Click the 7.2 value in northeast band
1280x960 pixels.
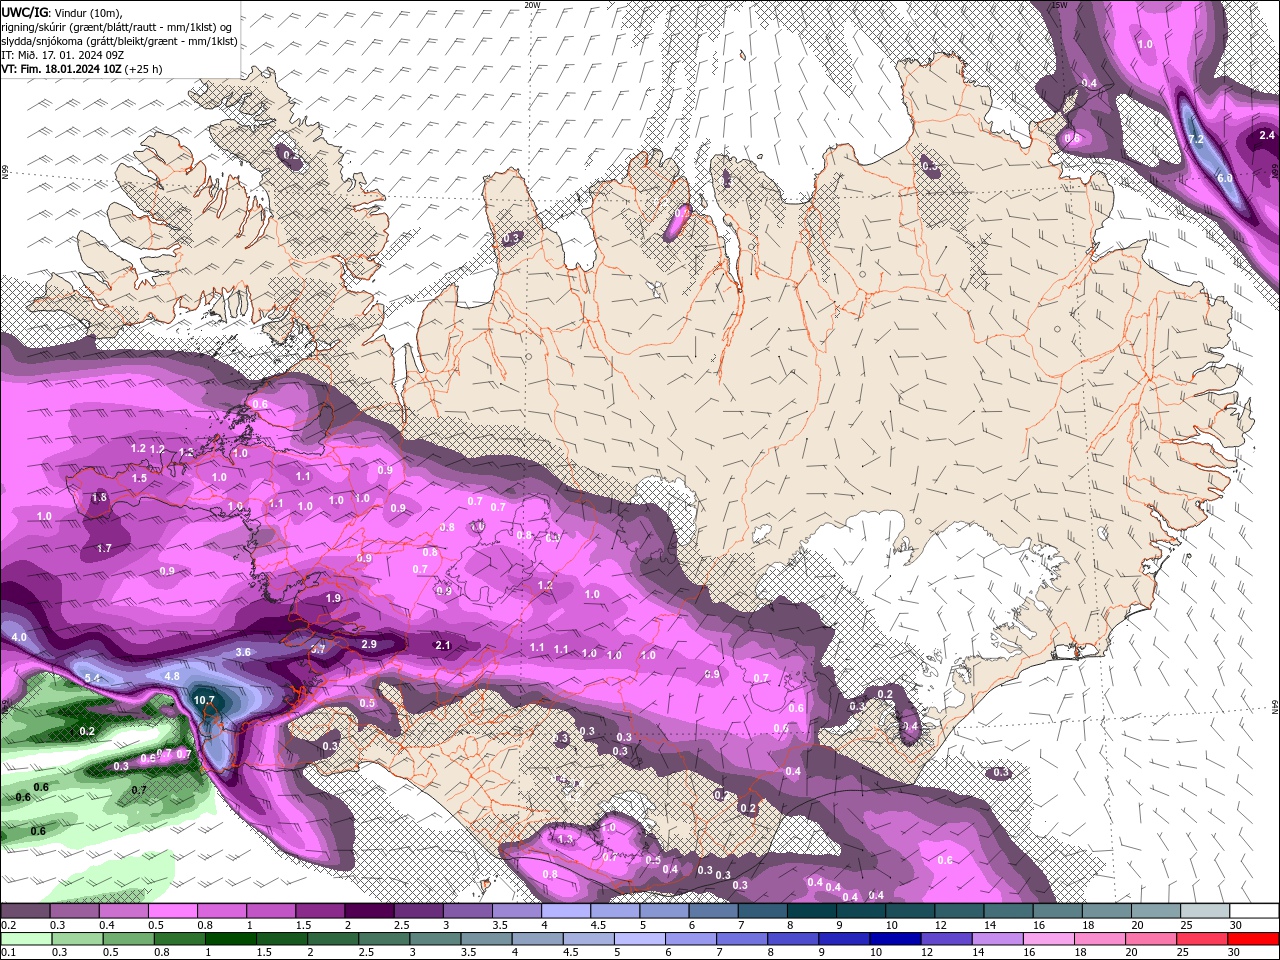[1196, 139]
